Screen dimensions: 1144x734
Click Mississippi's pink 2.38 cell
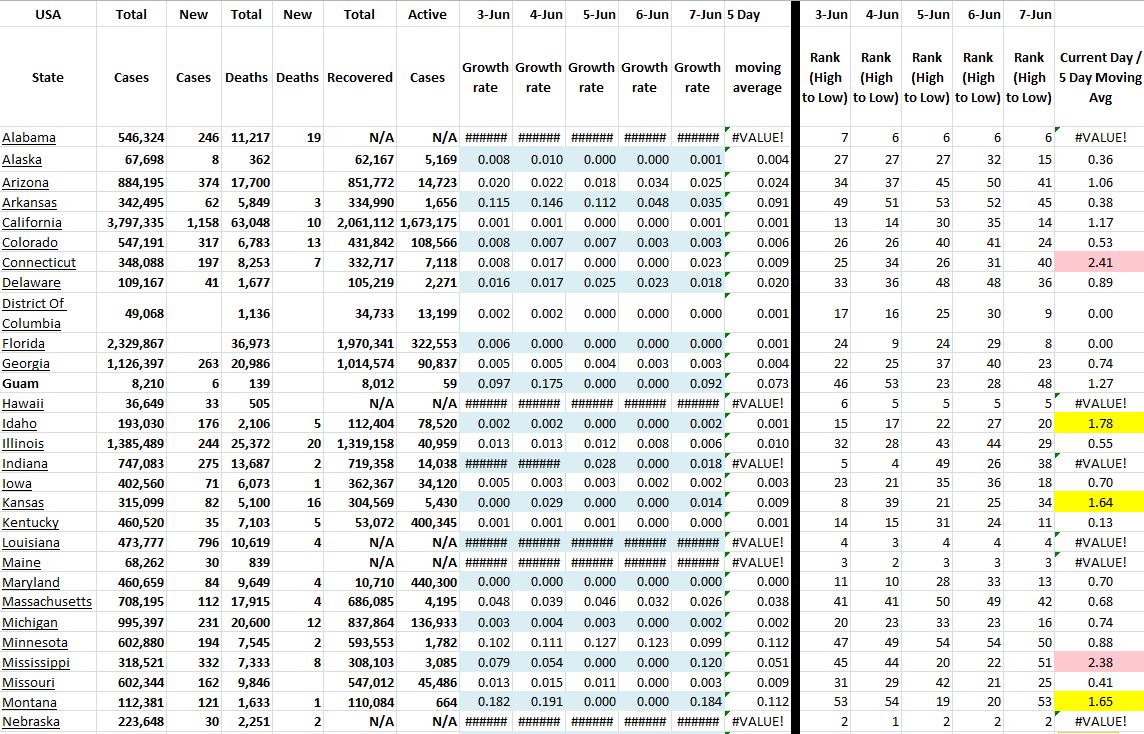[x=1099, y=662]
